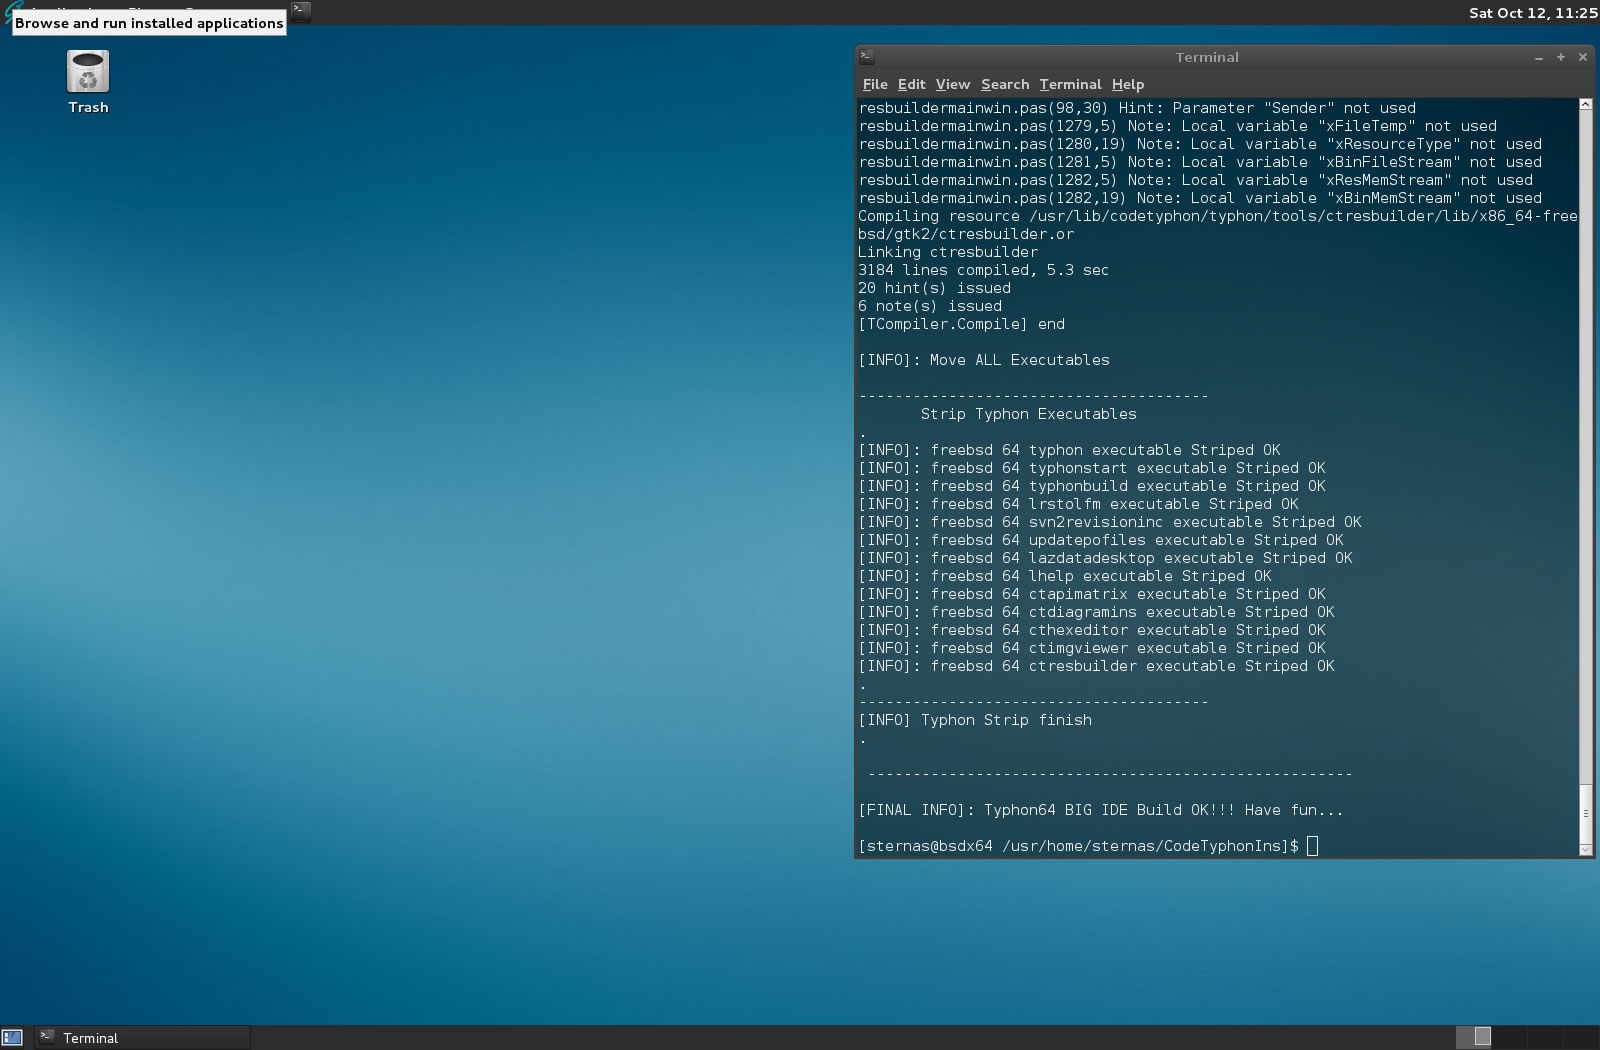Click the Terminal button in the bottom taskbar
This screenshot has height=1050, width=1600.
click(x=143, y=1038)
